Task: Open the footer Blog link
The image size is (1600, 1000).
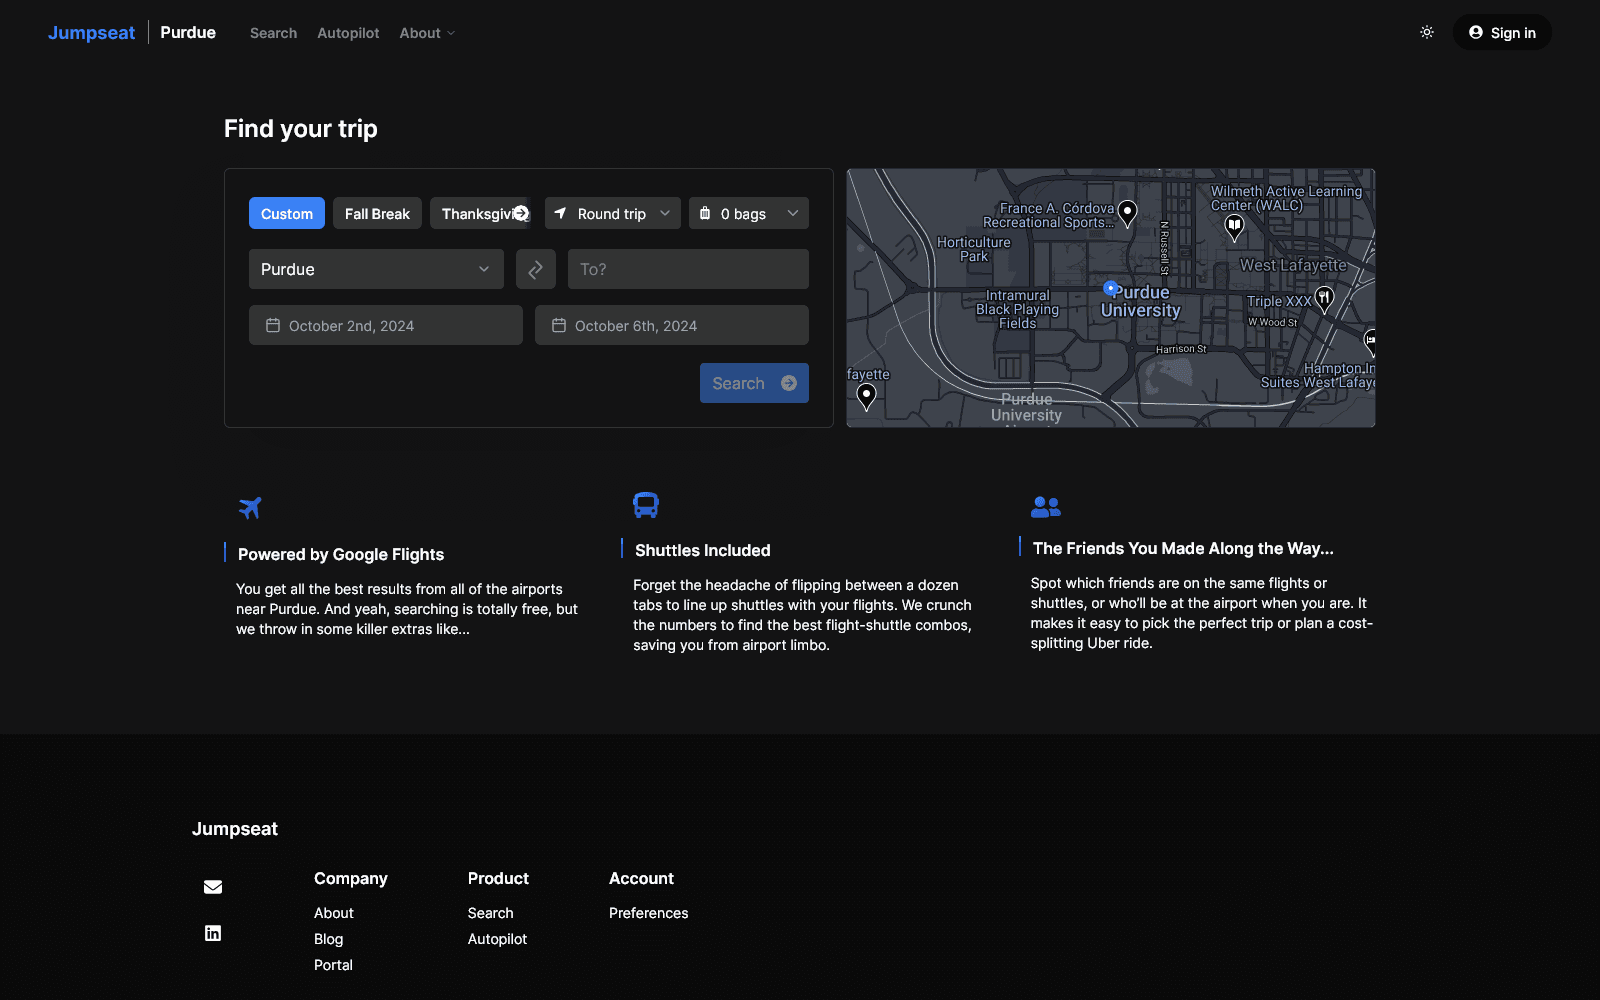Action: point(328,939)
